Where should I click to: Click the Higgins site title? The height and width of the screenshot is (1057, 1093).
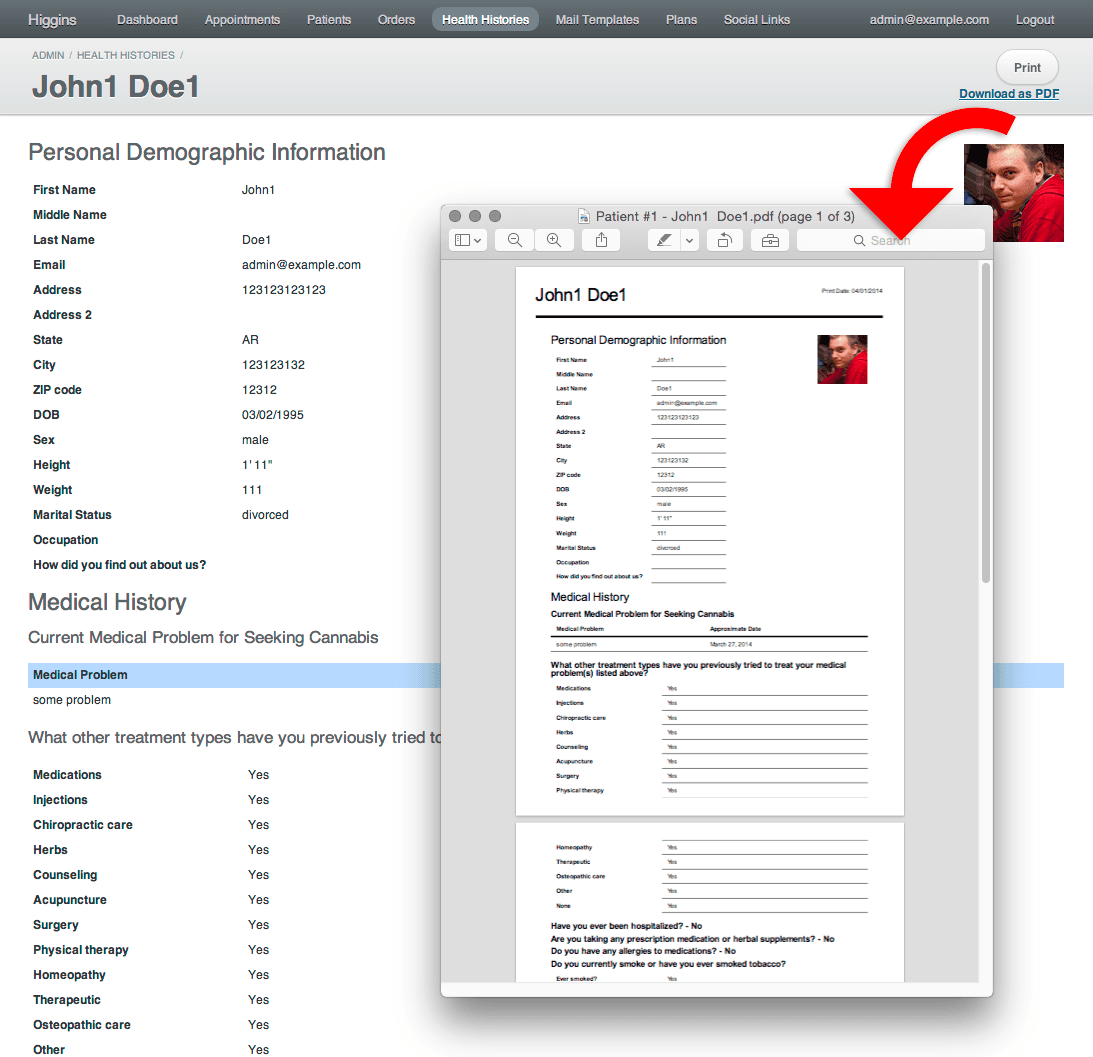point(52,20)
